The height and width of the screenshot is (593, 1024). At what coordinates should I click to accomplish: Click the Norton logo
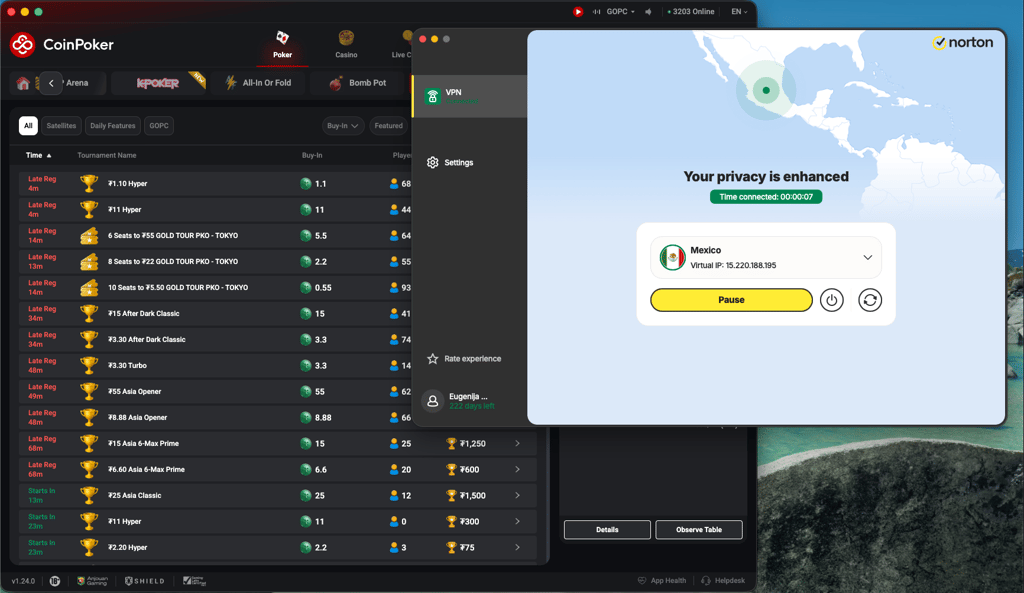pos(963,42)
